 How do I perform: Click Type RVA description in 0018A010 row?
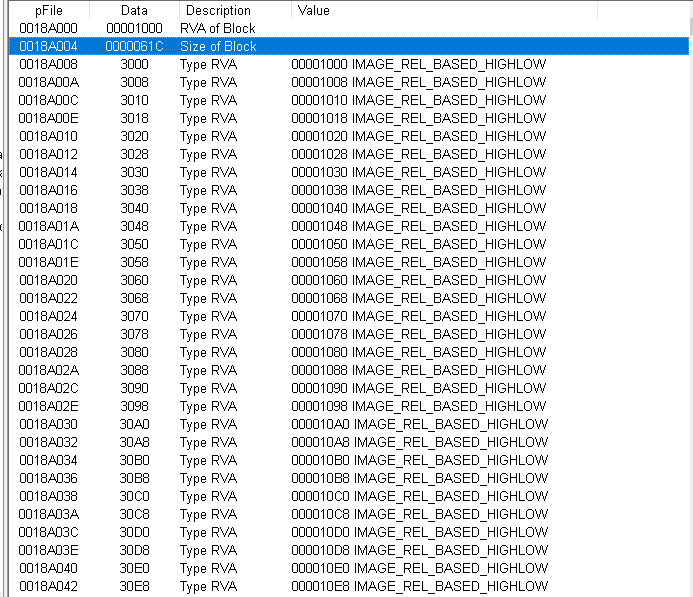point(208,137)
